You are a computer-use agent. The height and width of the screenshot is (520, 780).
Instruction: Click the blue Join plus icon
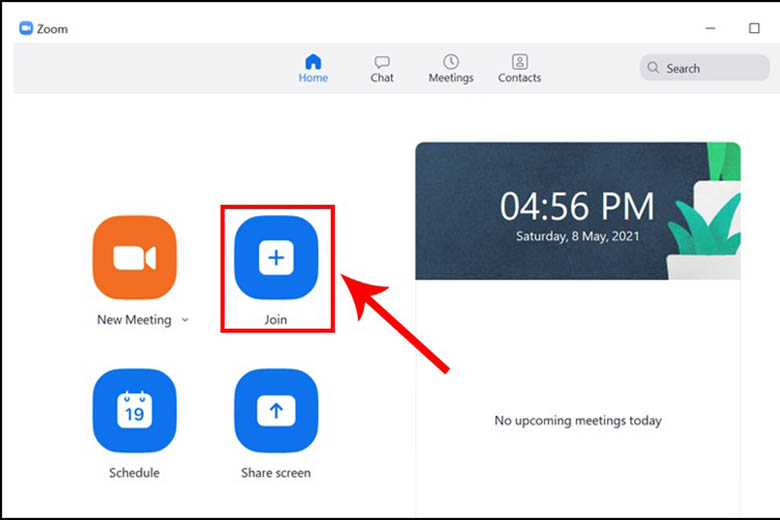(276, 257)
